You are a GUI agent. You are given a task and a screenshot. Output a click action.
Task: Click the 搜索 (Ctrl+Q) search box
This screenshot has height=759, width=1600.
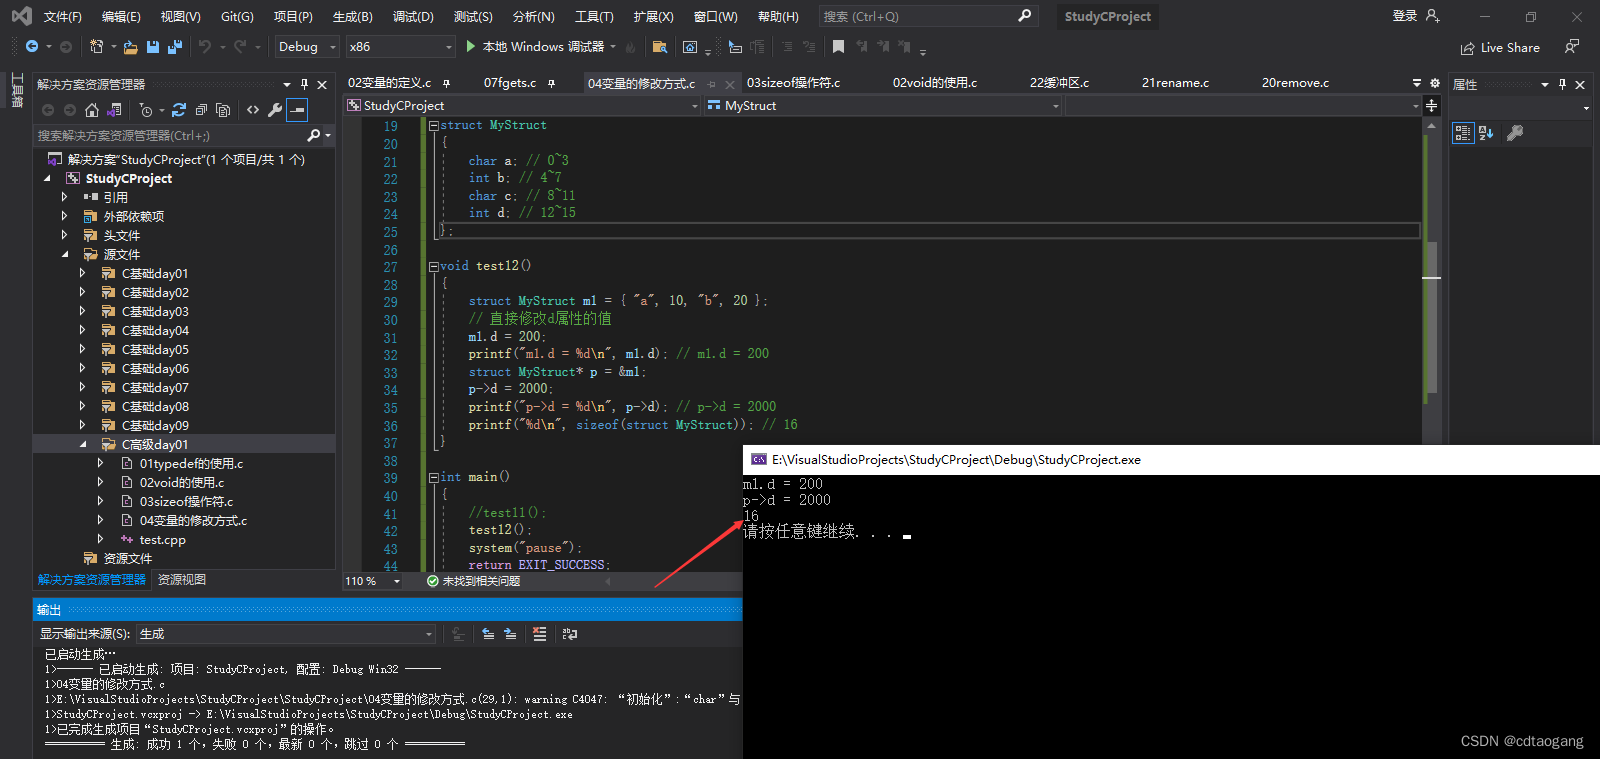tap(927, 16)
